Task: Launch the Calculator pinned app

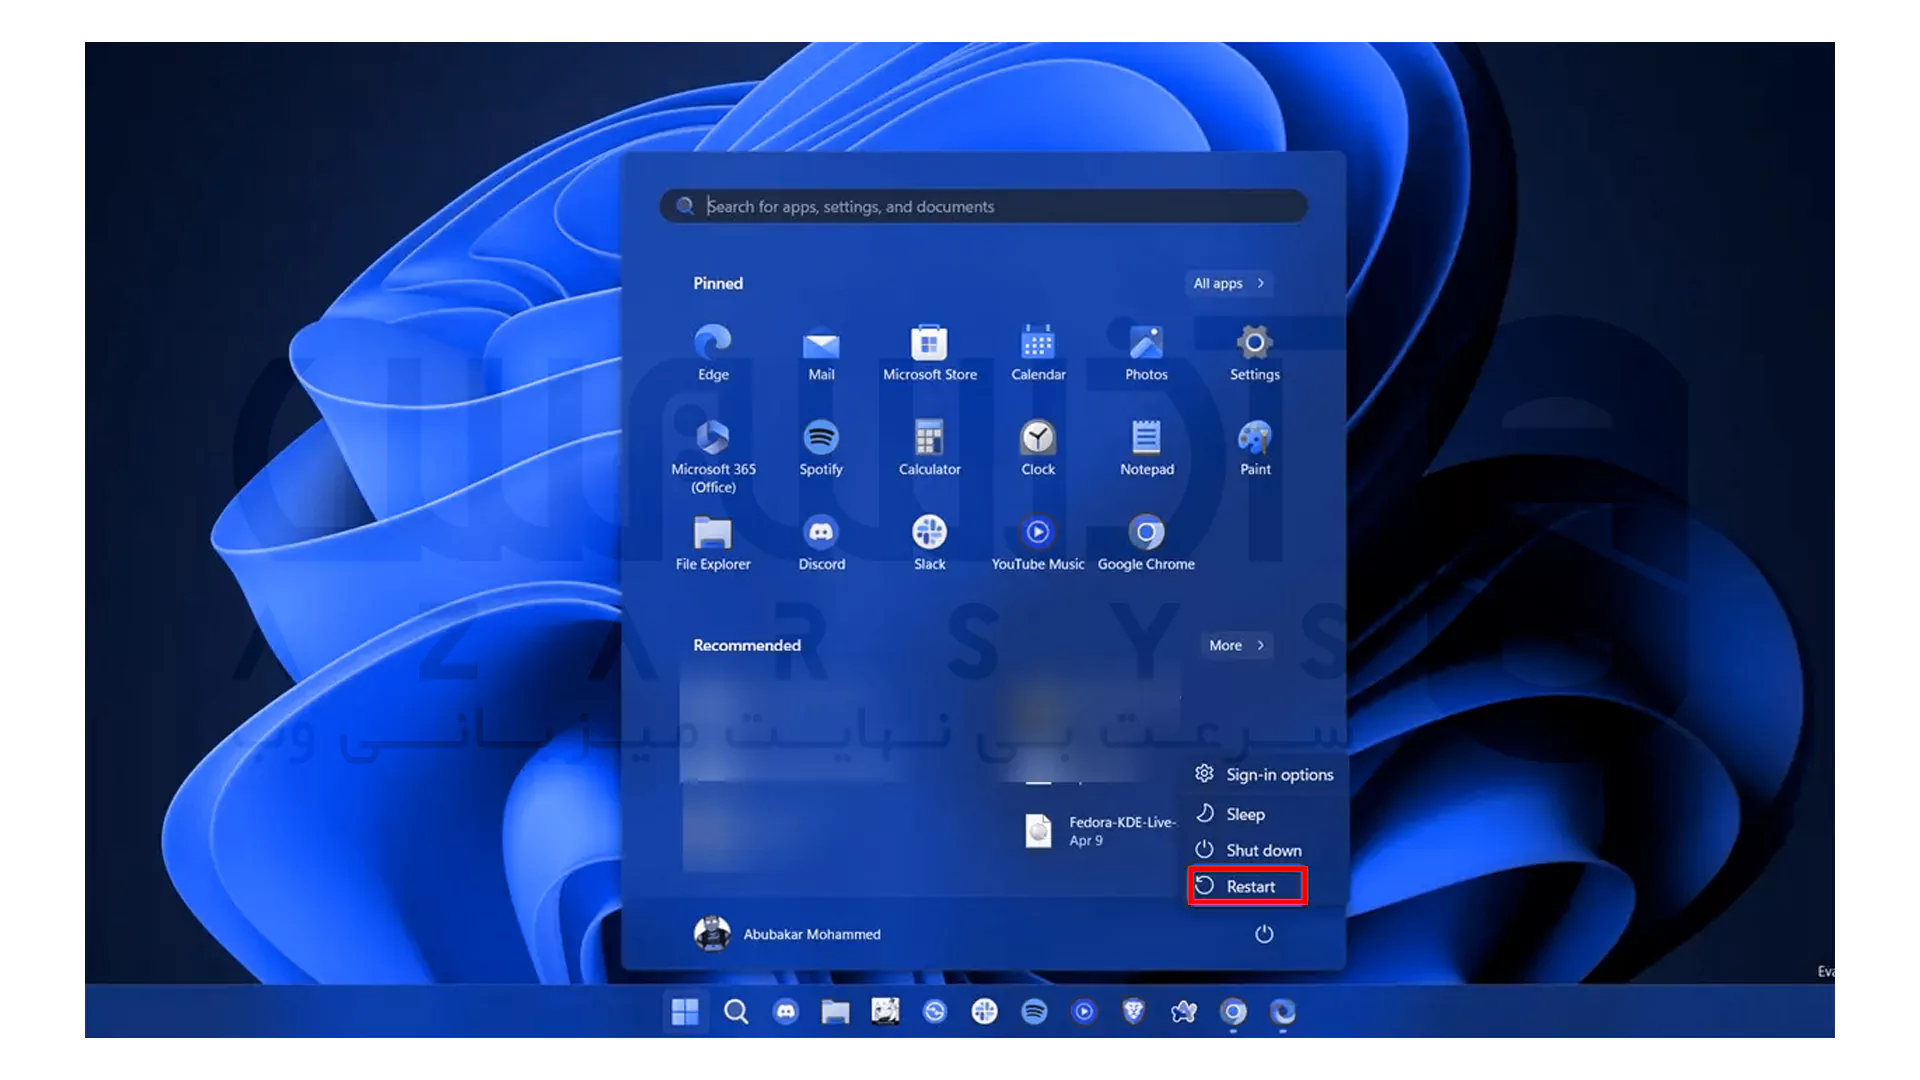Action: (x=930, y=447)
